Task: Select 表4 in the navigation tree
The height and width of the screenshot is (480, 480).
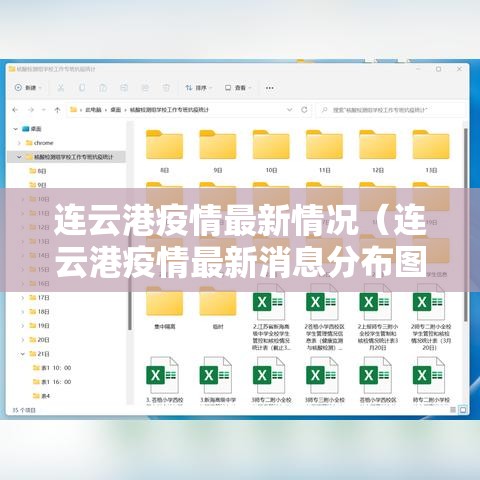Action: (x=41, y=396)
